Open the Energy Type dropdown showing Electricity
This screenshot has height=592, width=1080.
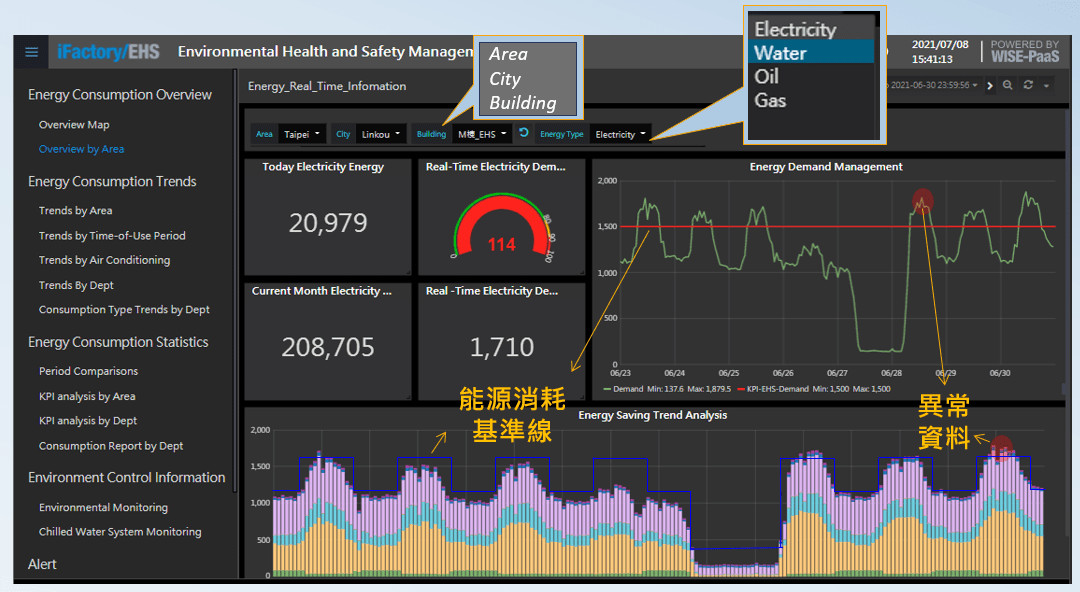[620, 134]
